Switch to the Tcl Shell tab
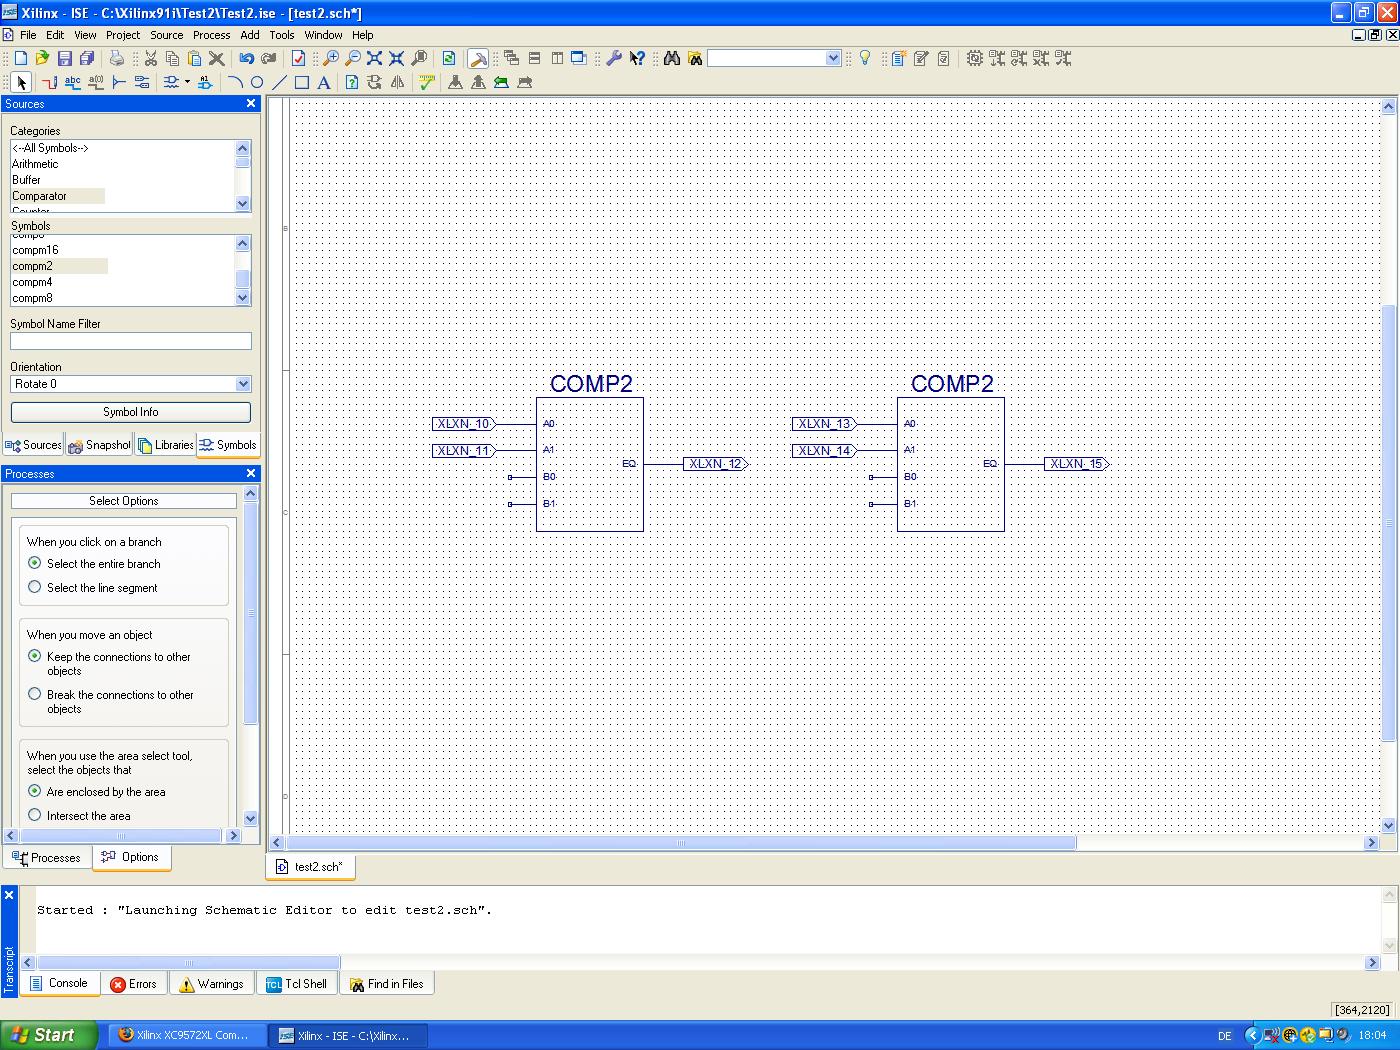The image size is (1400, 1050). [296, 984]
